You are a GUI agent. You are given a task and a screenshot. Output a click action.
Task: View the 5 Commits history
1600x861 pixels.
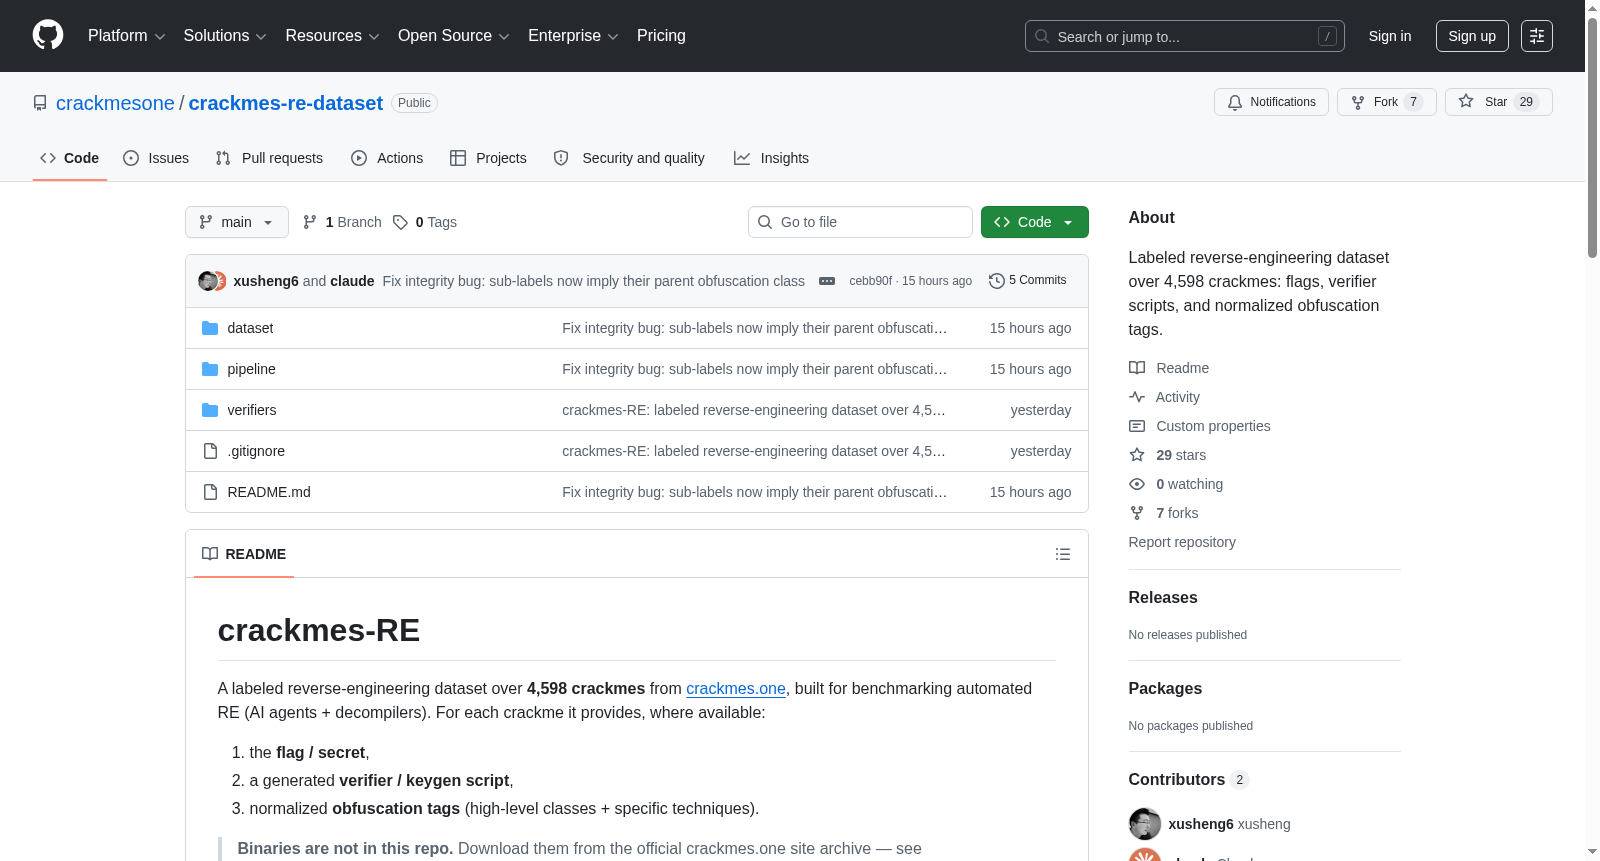click(x=1027, y=281)
